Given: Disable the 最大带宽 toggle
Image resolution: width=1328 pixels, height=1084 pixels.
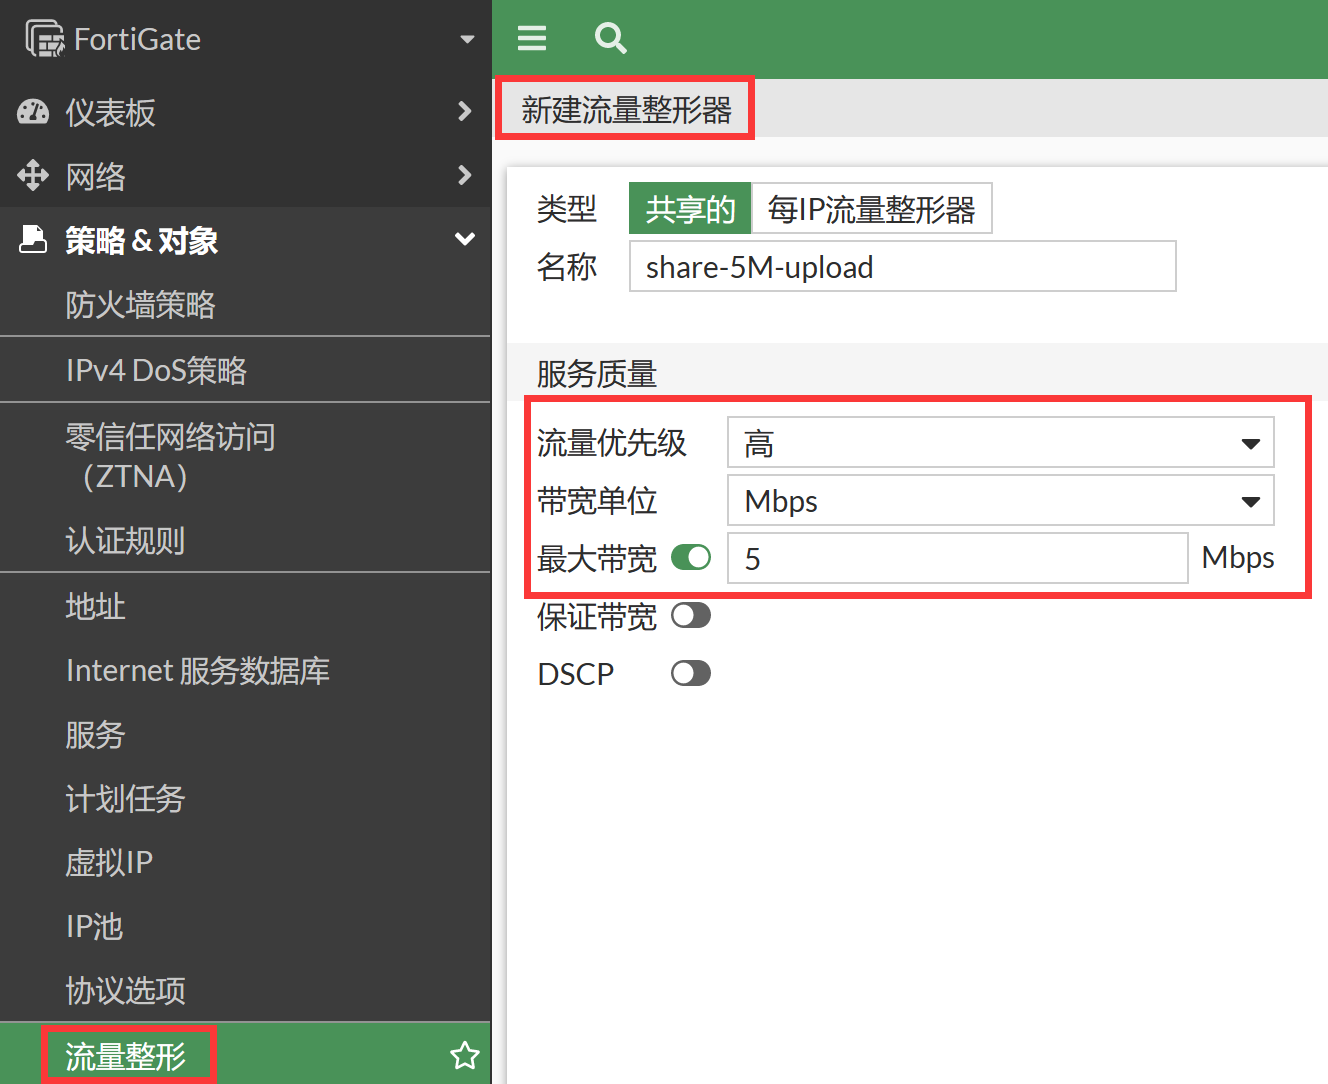Looking at the screenshot, I should (690, 557).
